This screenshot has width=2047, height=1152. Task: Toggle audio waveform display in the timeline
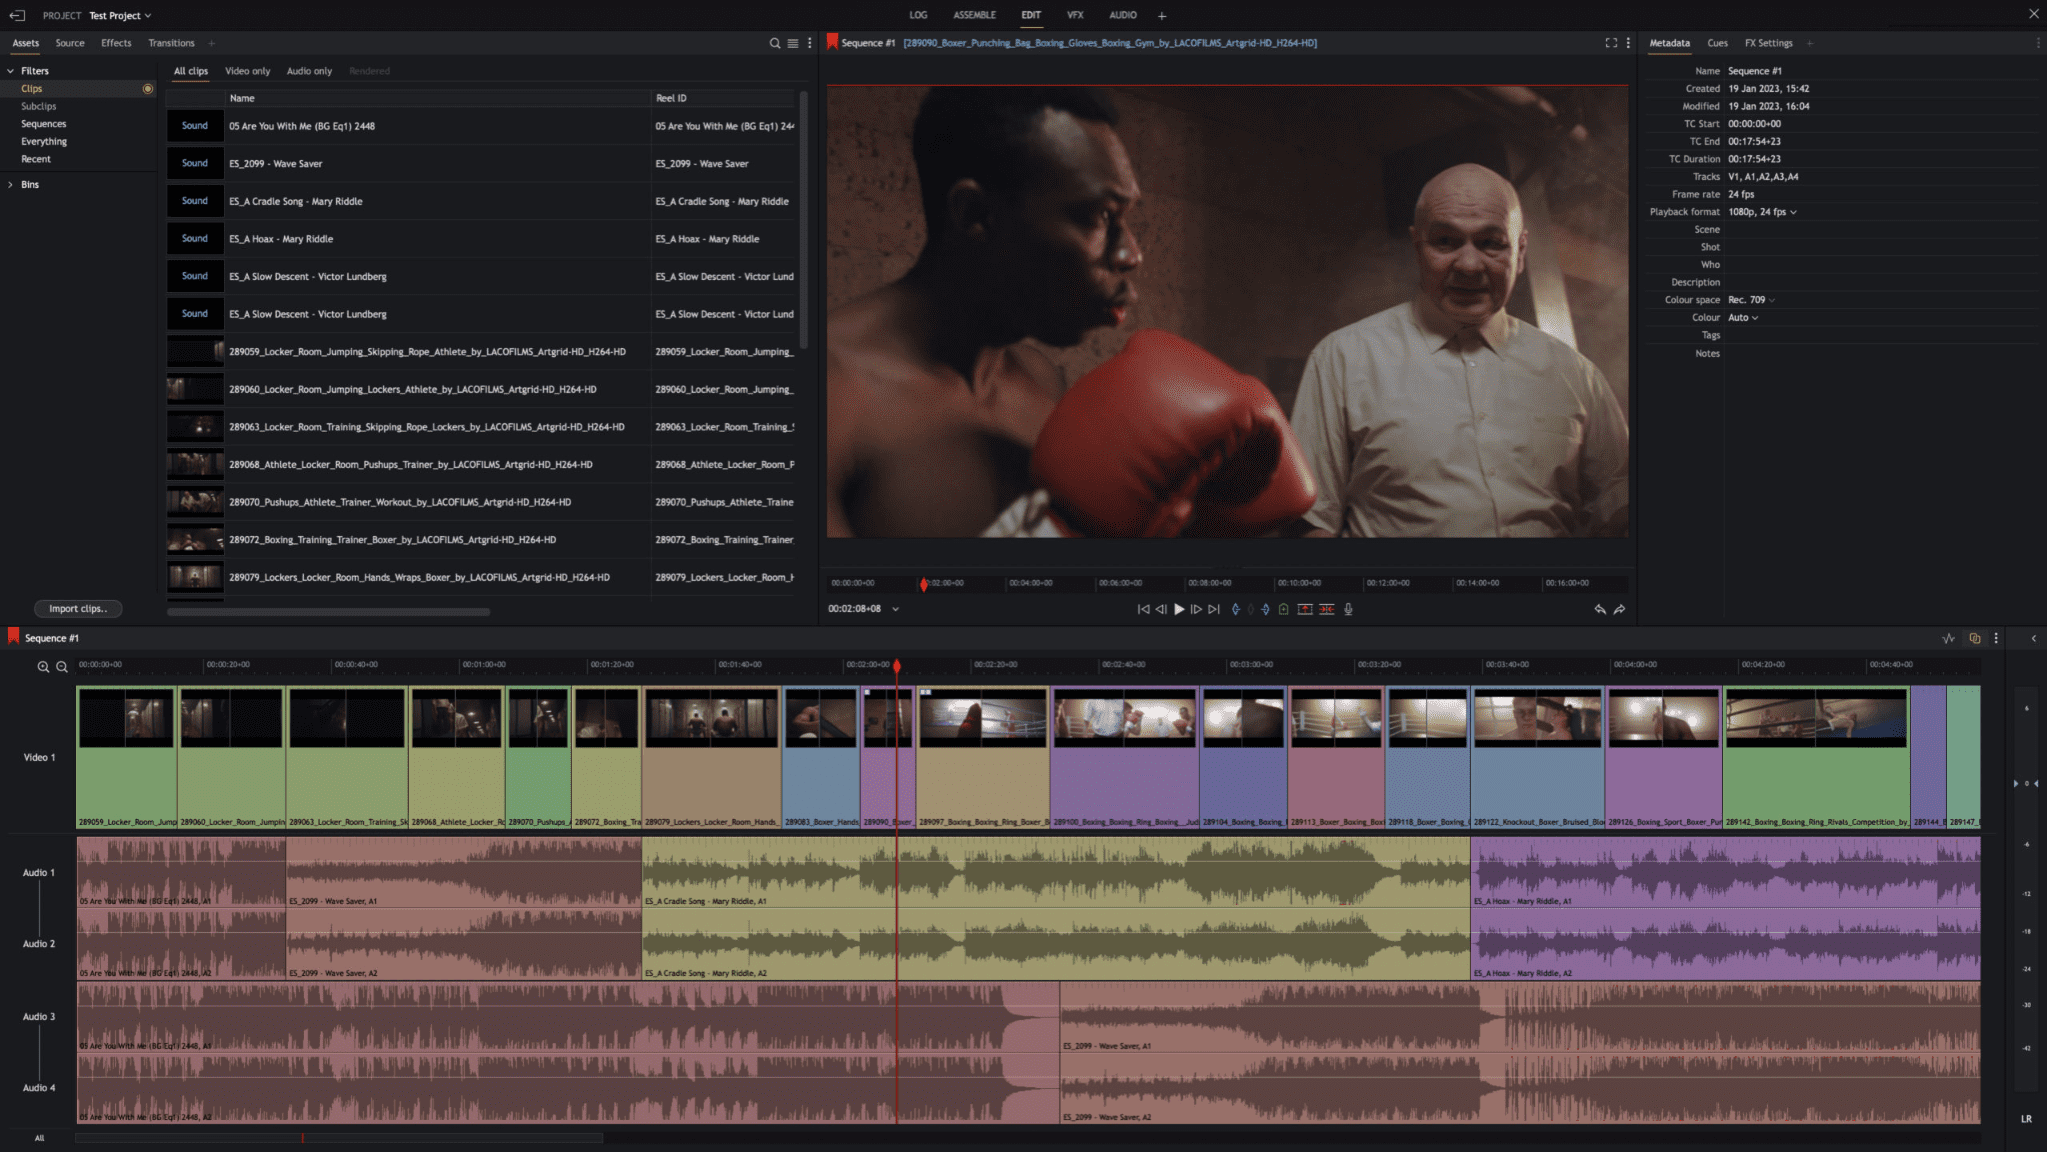[1949, 637]
